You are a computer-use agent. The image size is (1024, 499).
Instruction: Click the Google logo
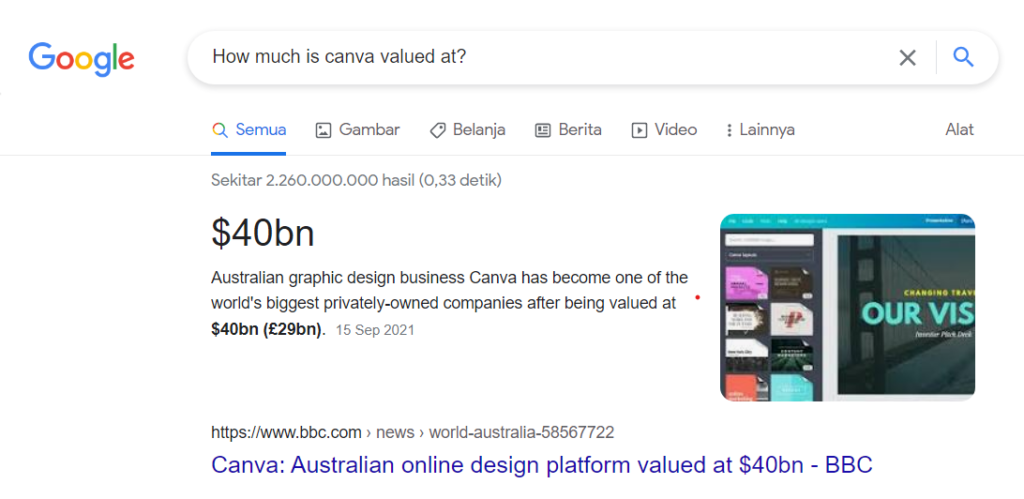82,59
